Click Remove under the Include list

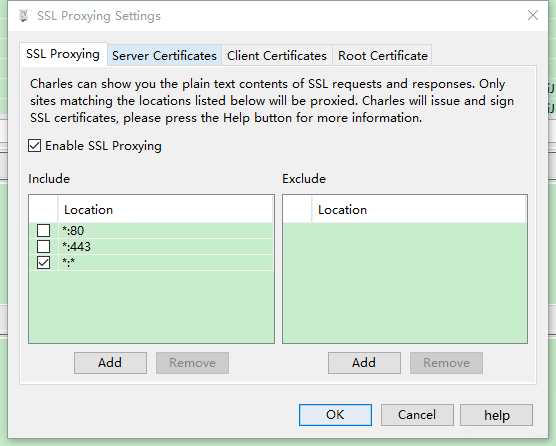pyautogui.click(x=193, y=363)
